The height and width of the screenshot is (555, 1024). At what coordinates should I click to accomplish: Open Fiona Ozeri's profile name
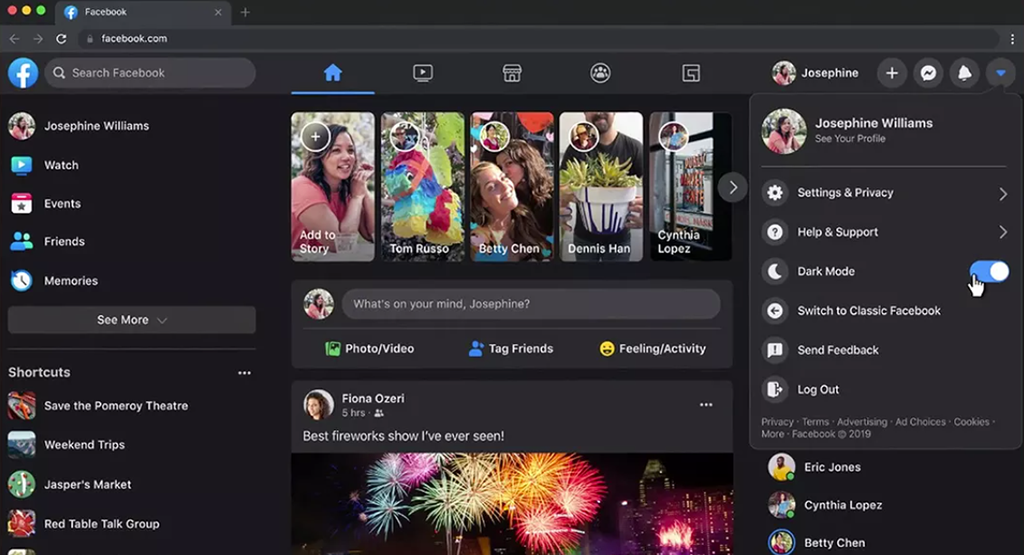[x=373, y=398]
